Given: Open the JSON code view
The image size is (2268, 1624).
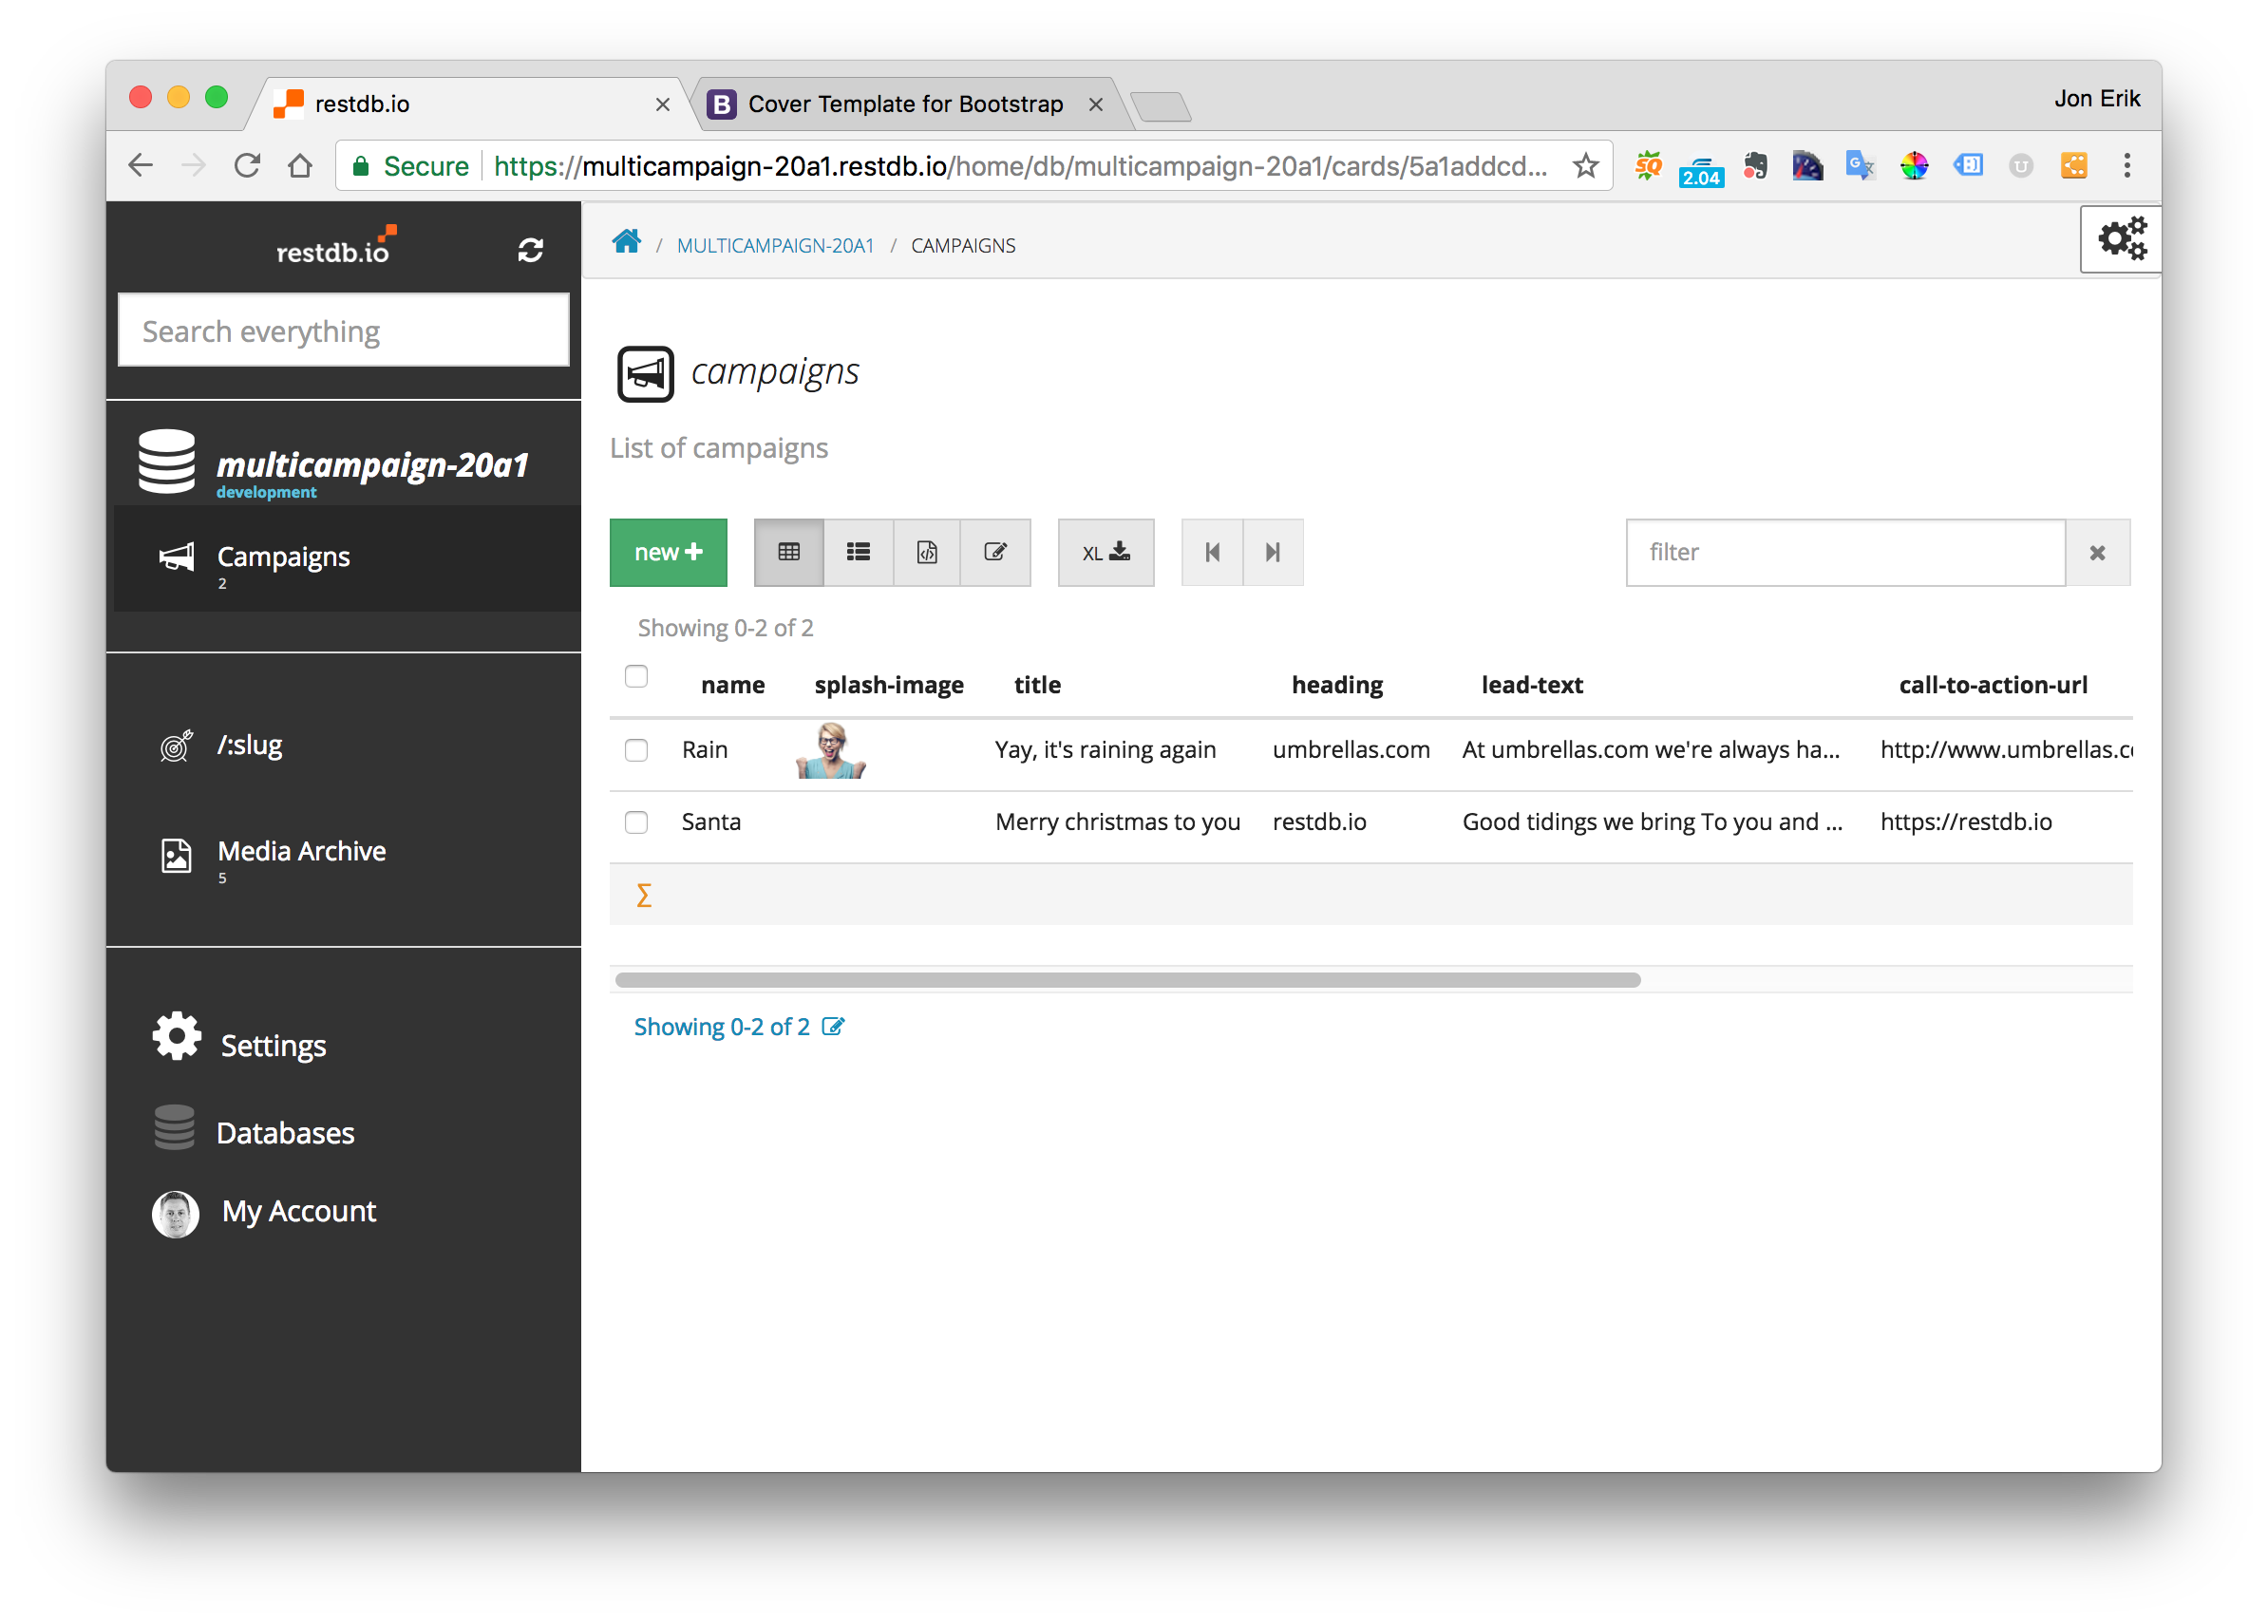Looking at the screenshot, I should pyautogui.click(x=926, y=552).
